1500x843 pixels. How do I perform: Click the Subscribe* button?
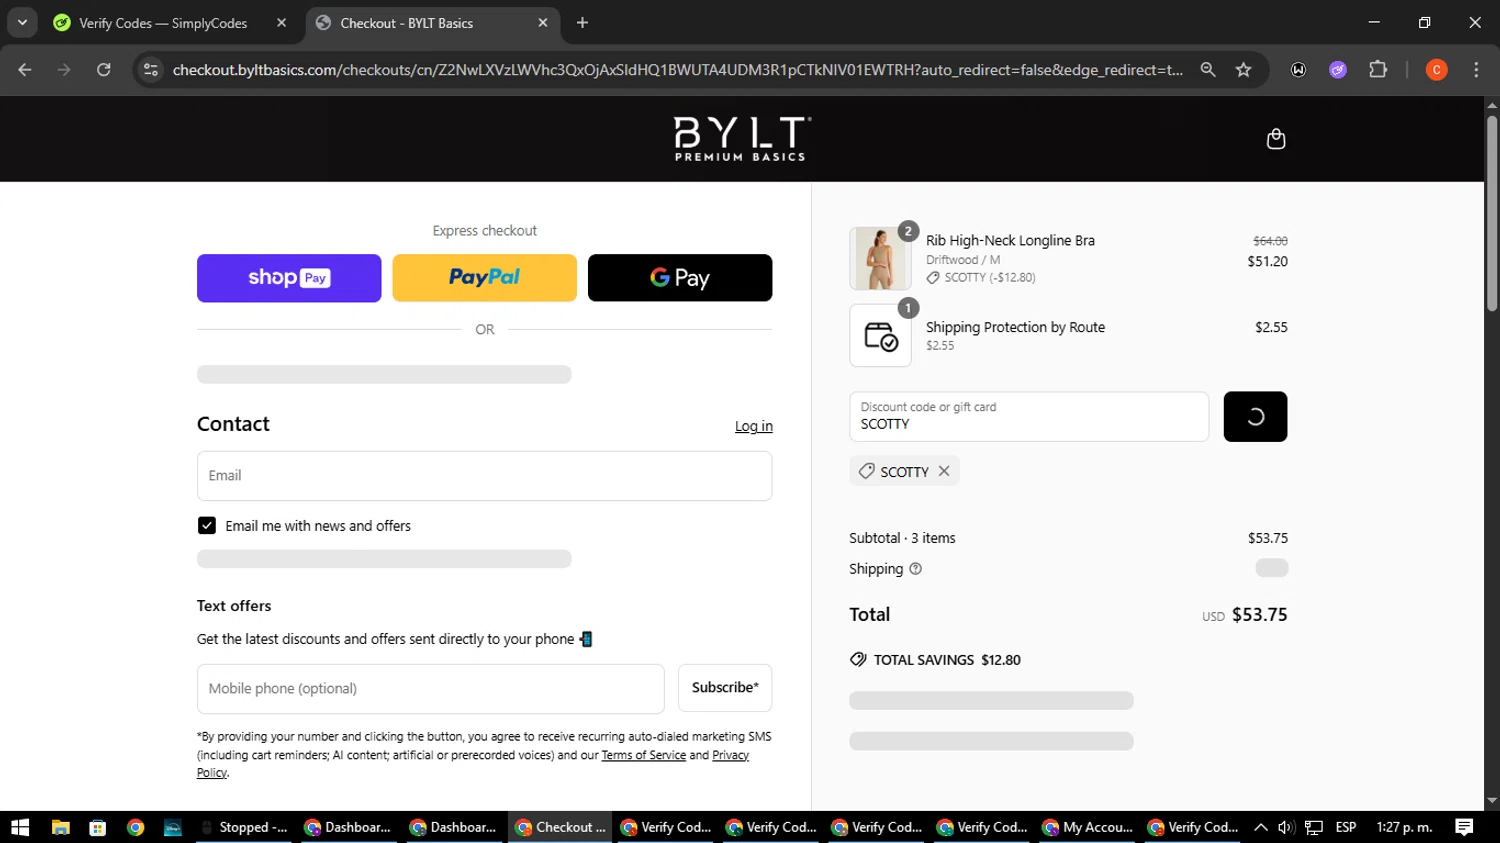725,688
